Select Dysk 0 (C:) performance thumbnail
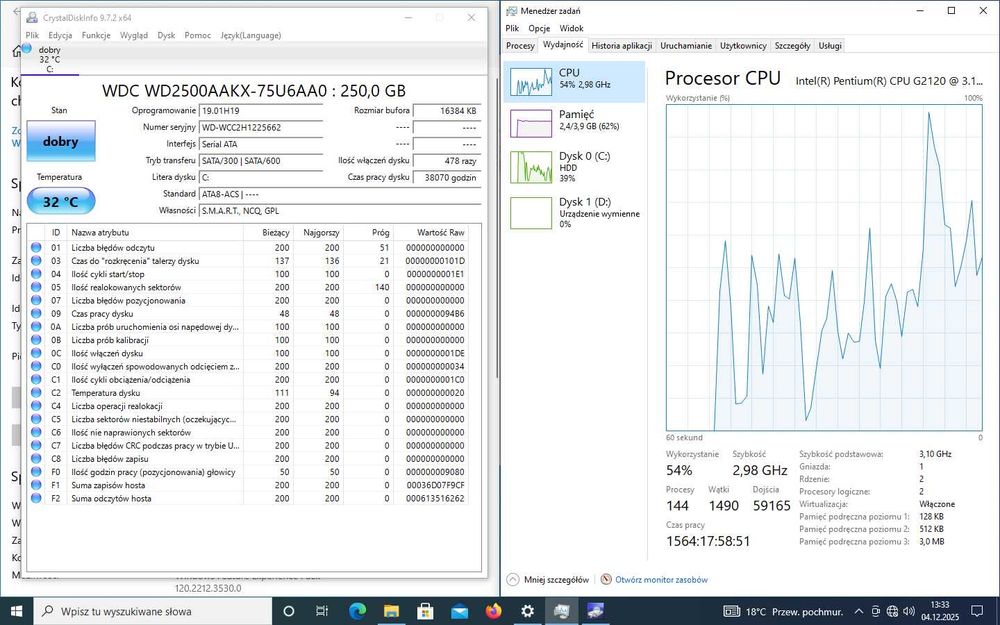1000x625 pixels. click(531, 167)
